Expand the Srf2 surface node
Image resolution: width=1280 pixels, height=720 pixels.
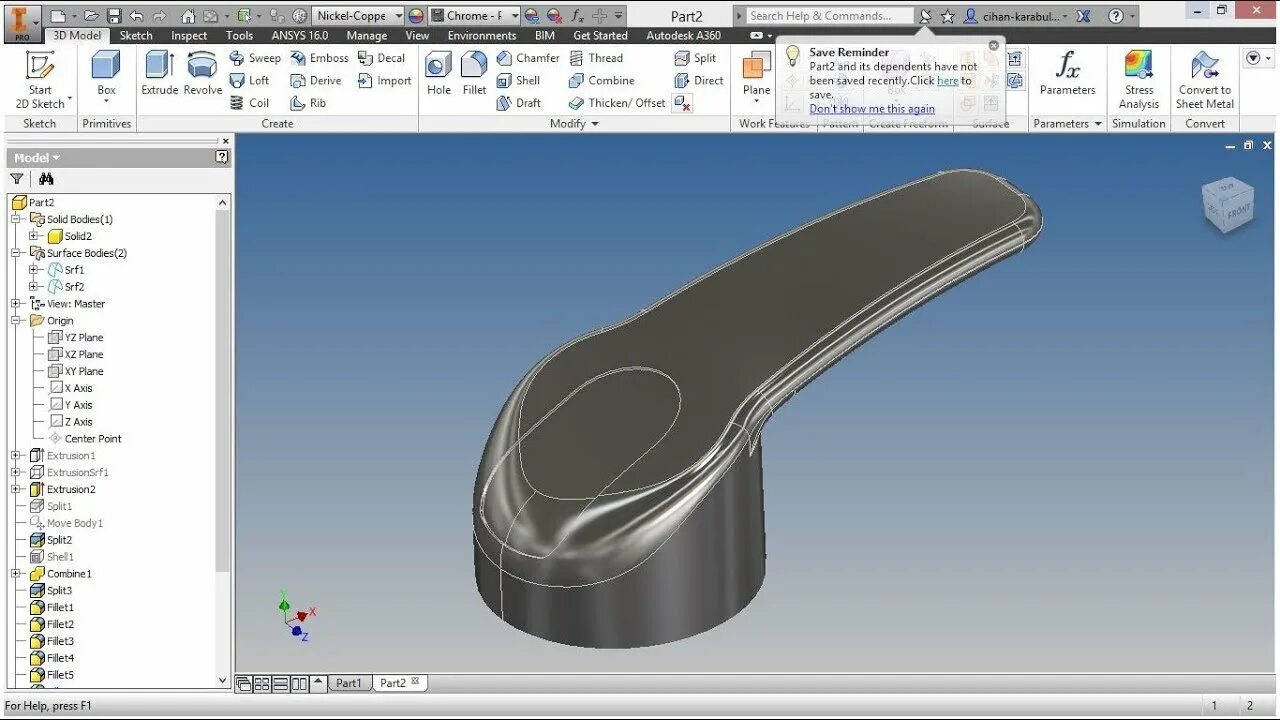point(34,286)
